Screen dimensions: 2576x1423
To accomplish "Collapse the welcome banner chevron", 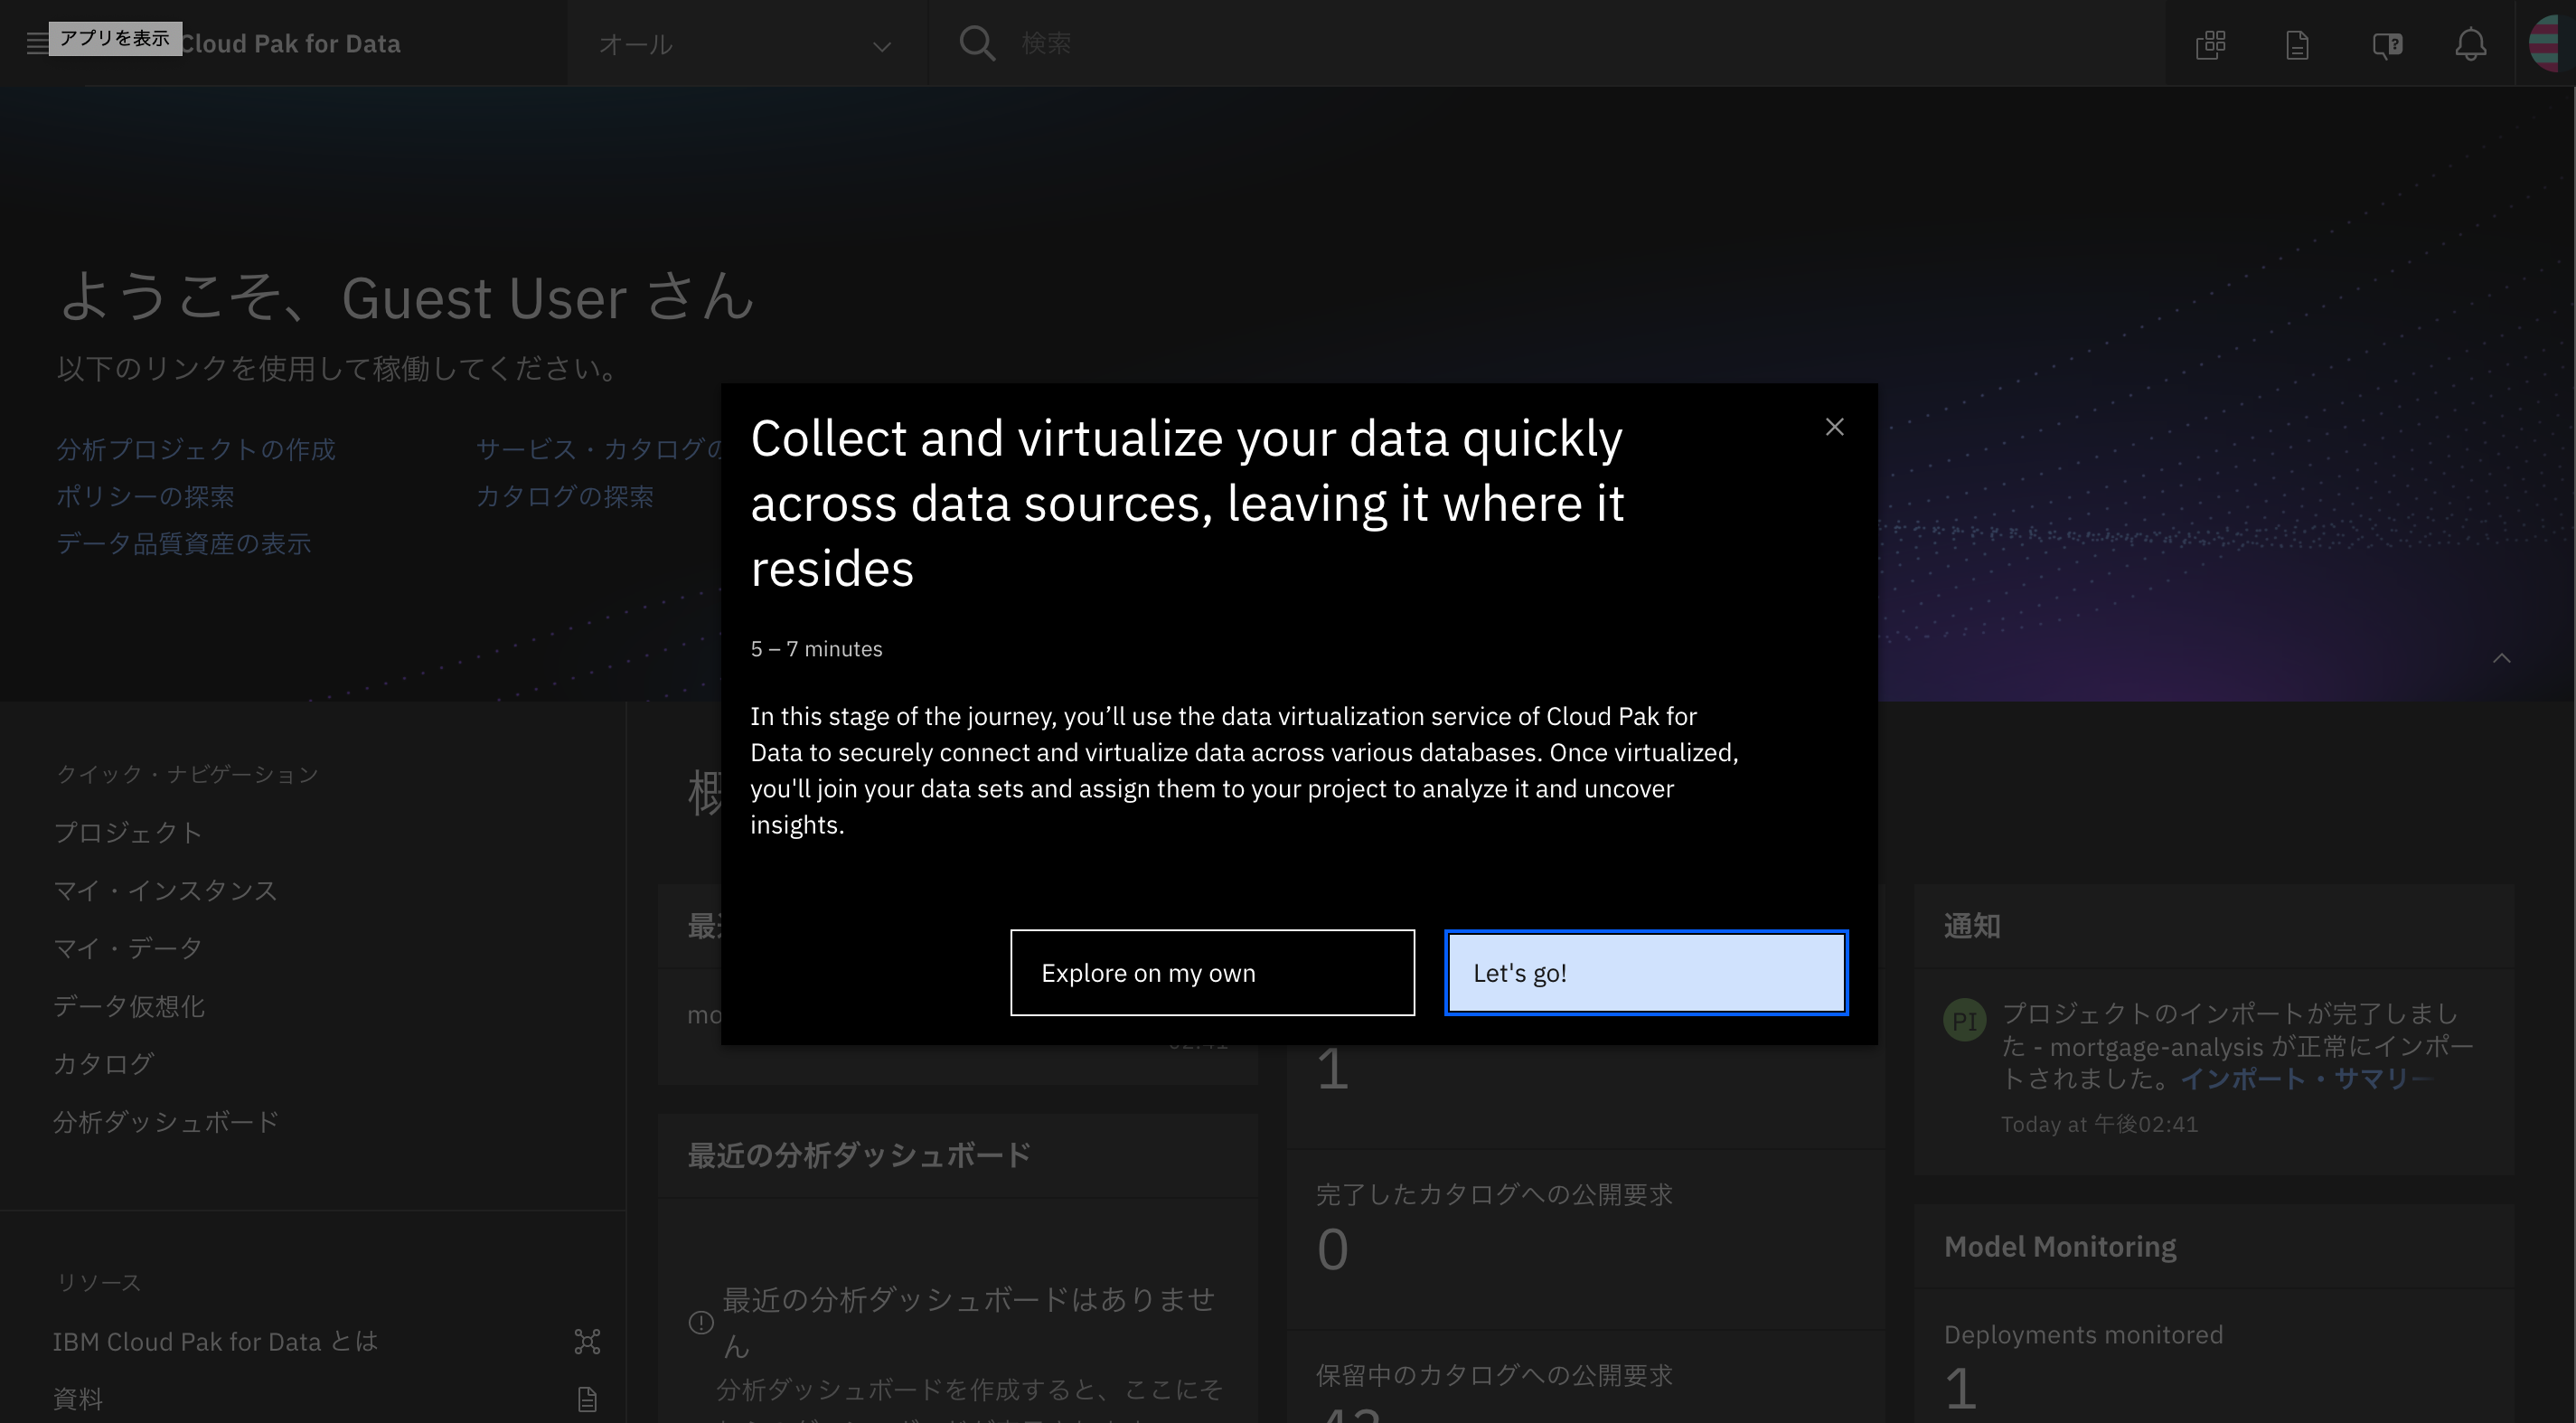I will pyautogui.click(x=2501, y=657).
